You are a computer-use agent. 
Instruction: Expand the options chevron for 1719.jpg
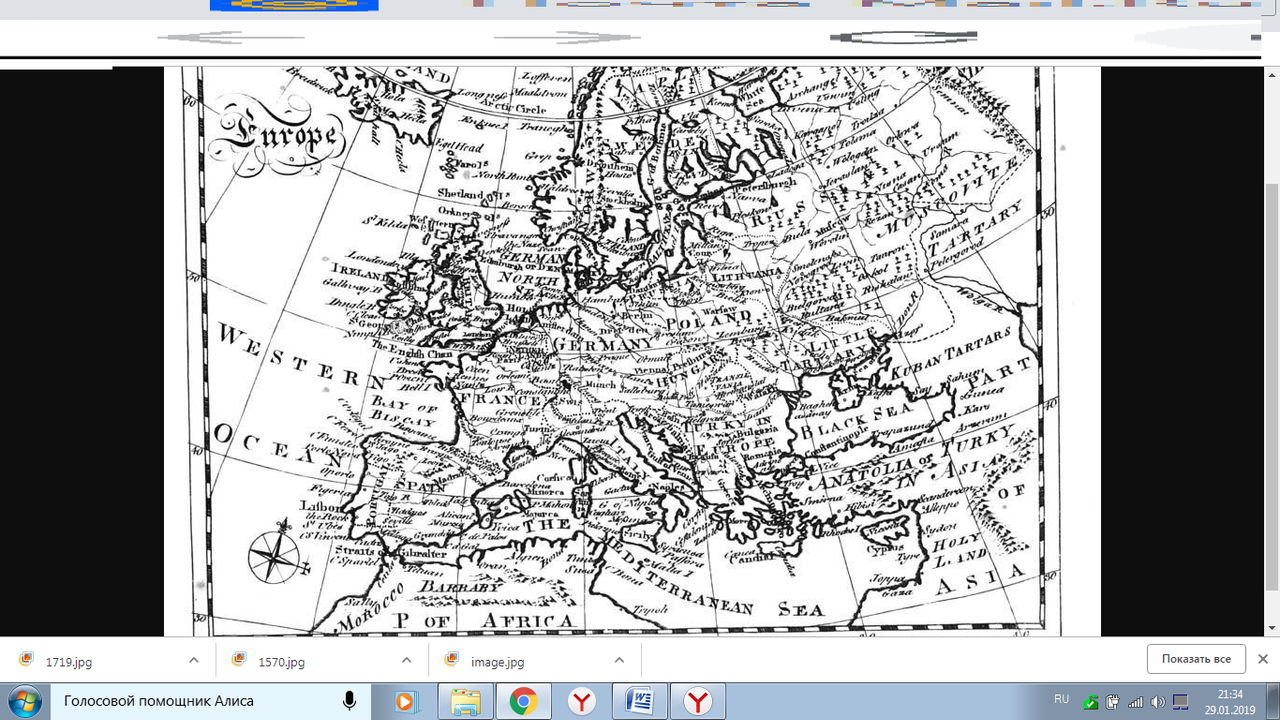[194, 661]
